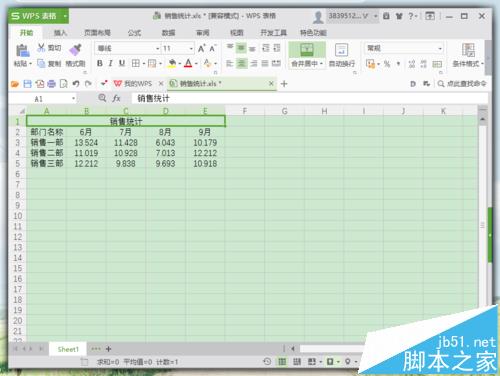Image resolution: width=500 pixels, height=376 pixels.
Task: Click the clear formatting eraser icon
Action: 207,63
